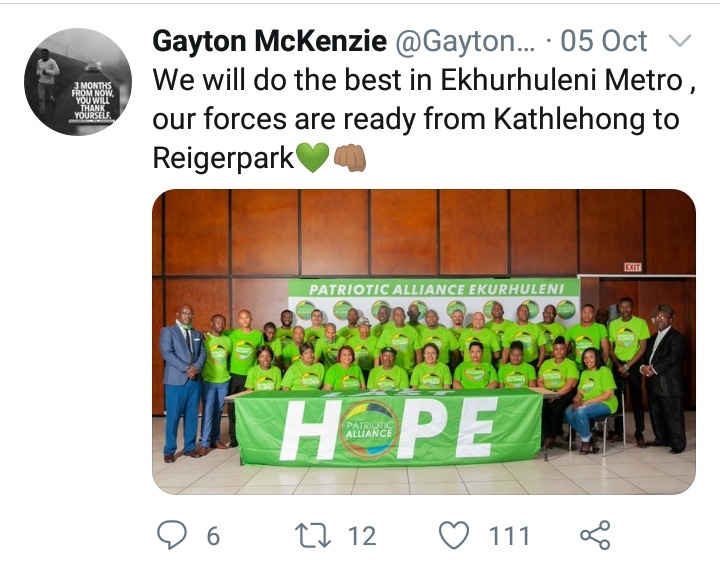The image size is (720, 570).
Task: Open Gayton McKenzie's round profile picture
Action: (78, 82)
